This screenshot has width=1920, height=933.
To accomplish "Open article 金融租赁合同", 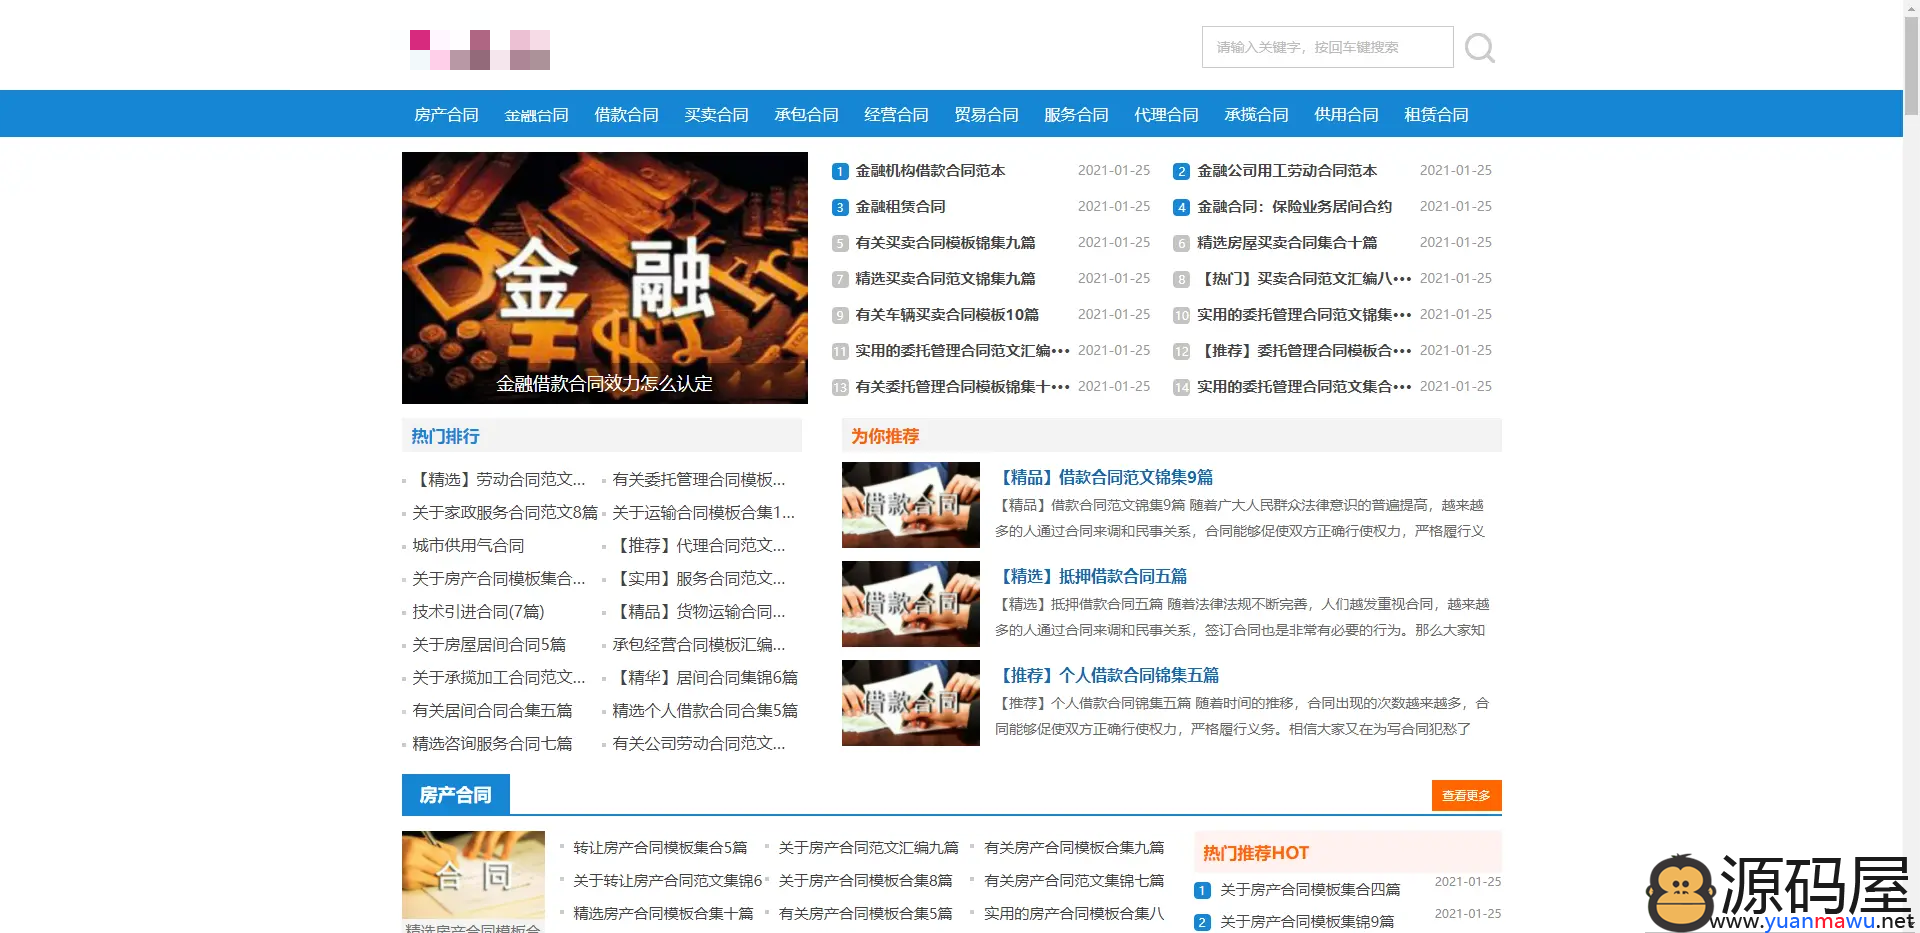I will [x=900, y=207].
